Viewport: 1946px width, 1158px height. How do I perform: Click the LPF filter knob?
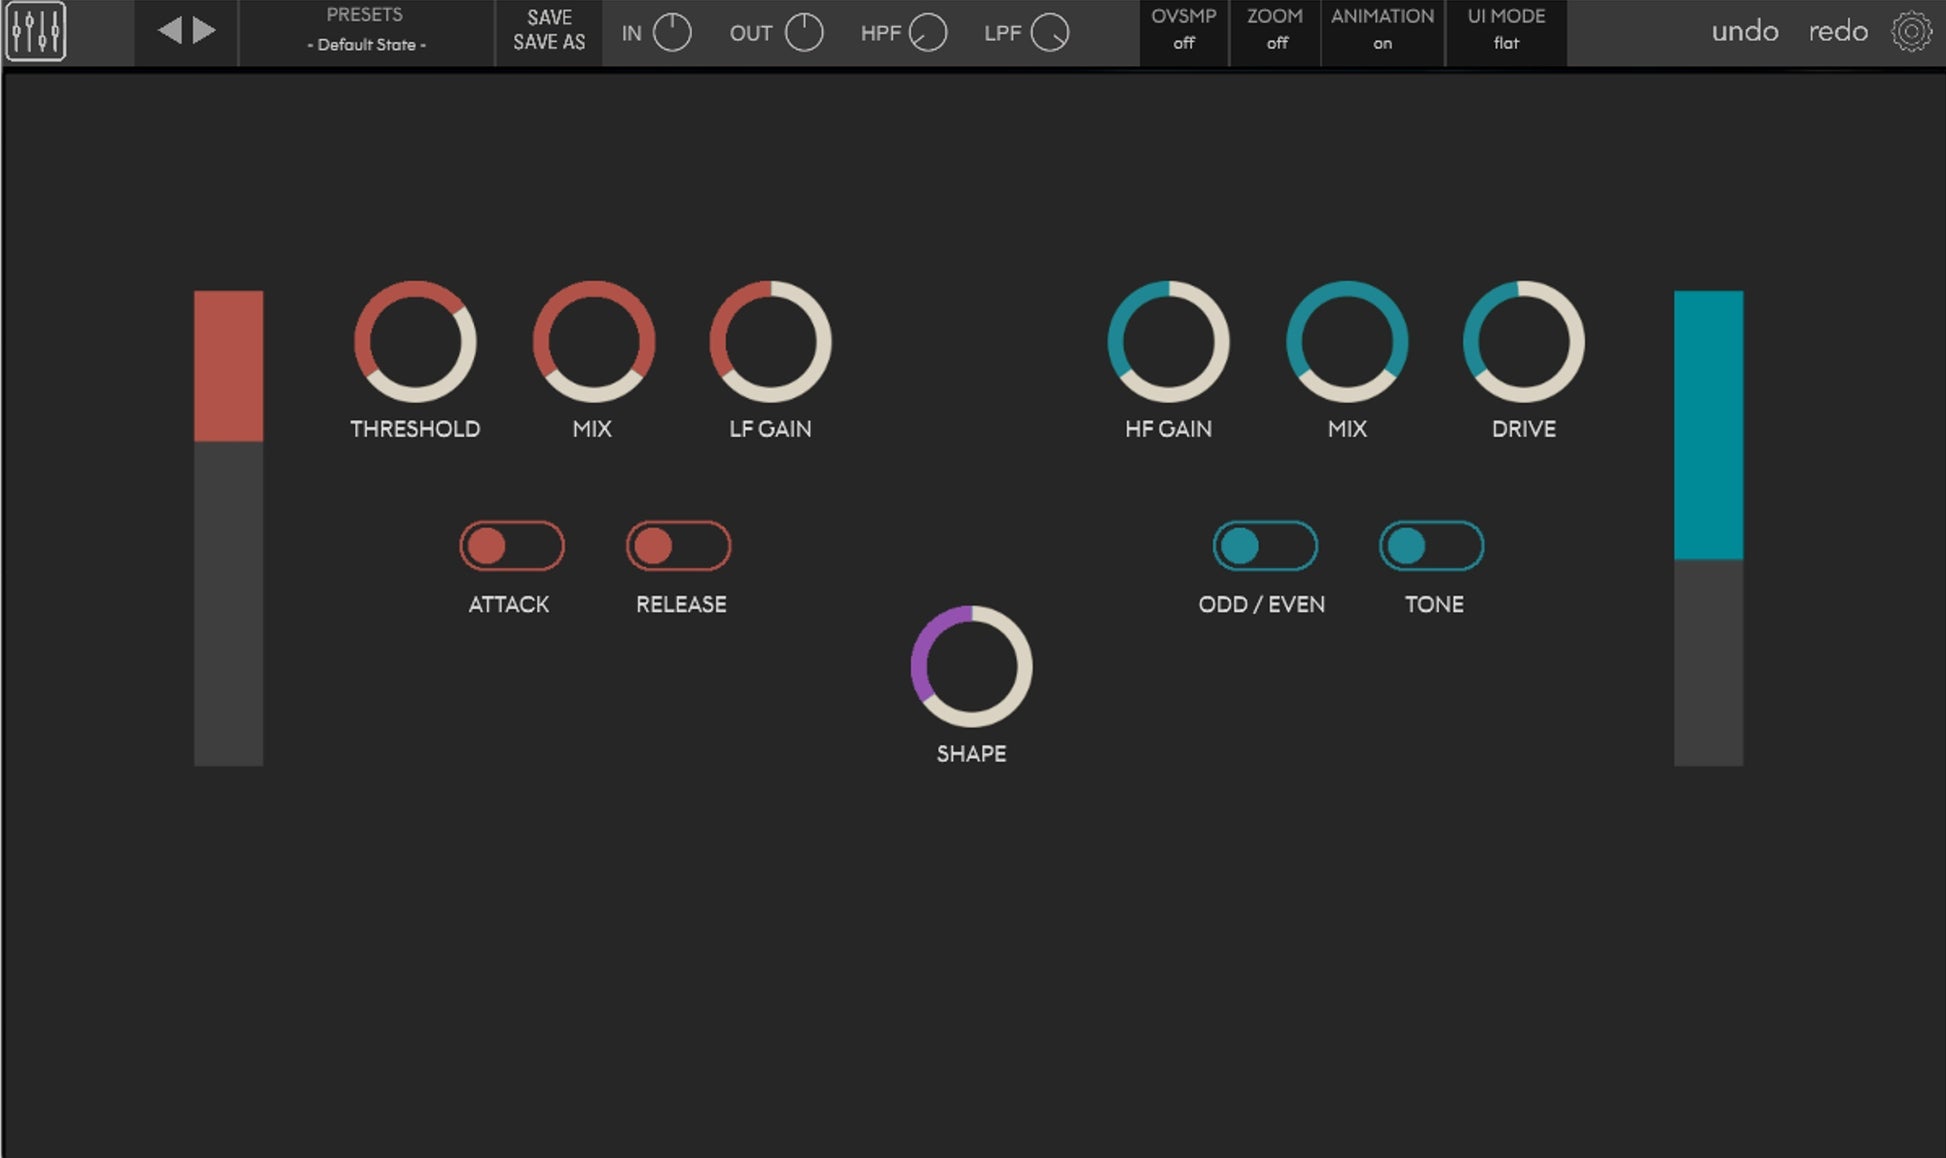[x=1050, y=33]
